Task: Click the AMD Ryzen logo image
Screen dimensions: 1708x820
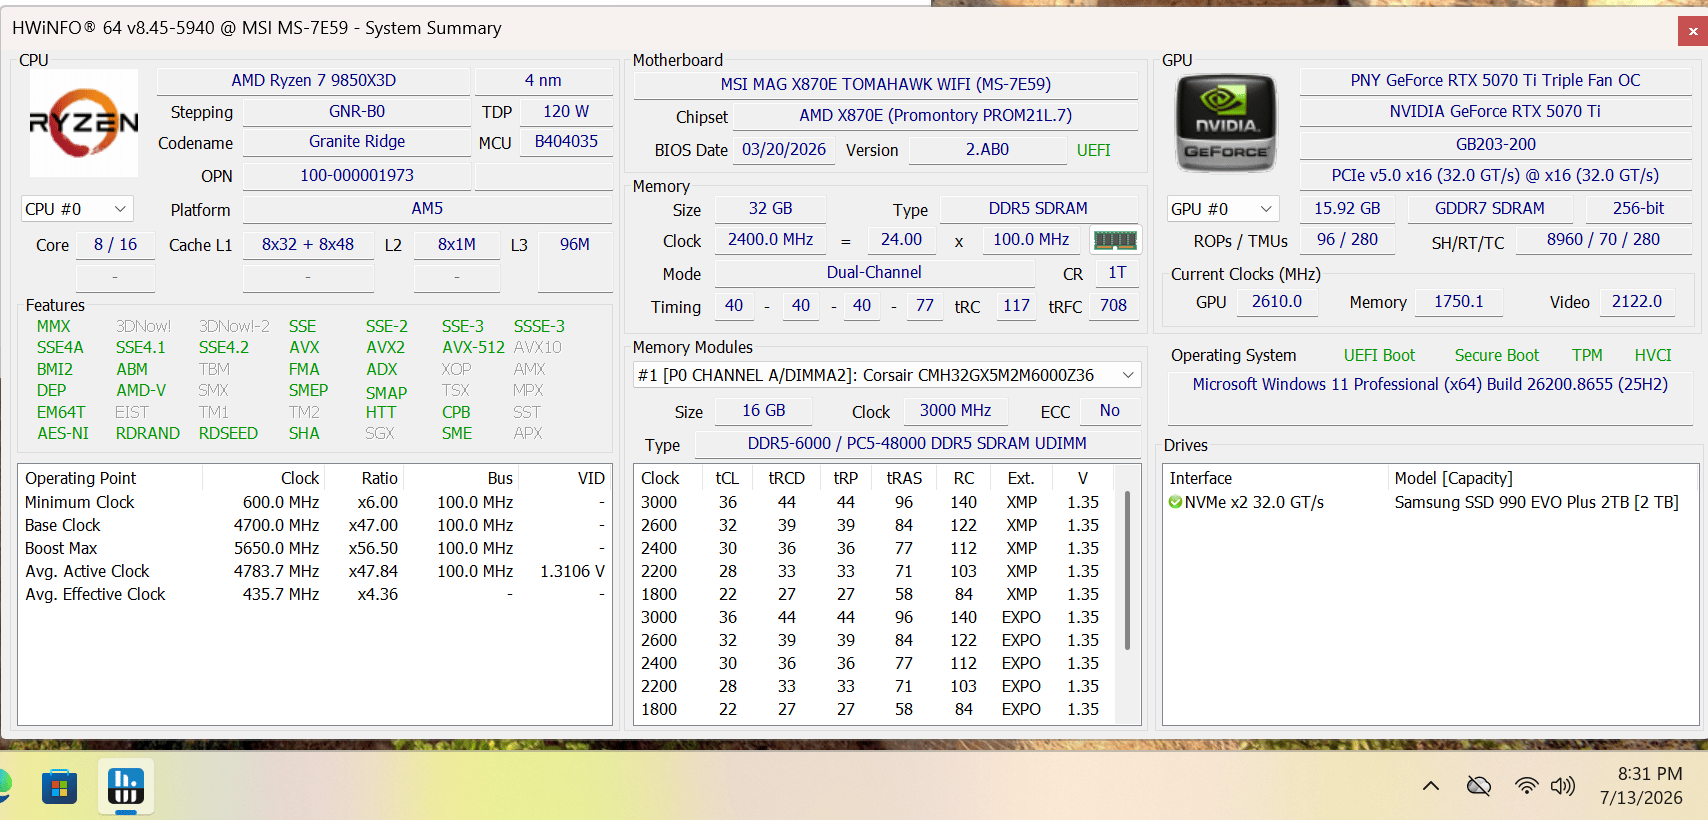Action: [84, 122]
